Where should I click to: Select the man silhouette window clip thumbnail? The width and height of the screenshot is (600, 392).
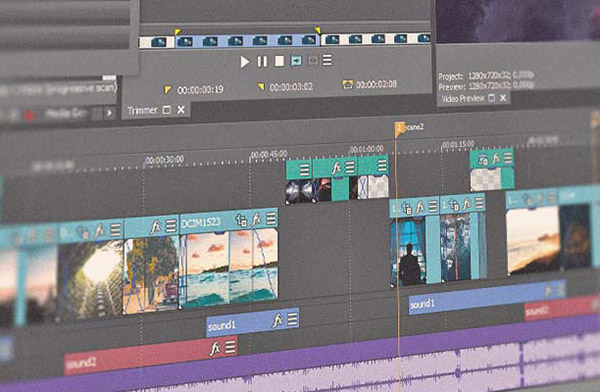[408, 252]
